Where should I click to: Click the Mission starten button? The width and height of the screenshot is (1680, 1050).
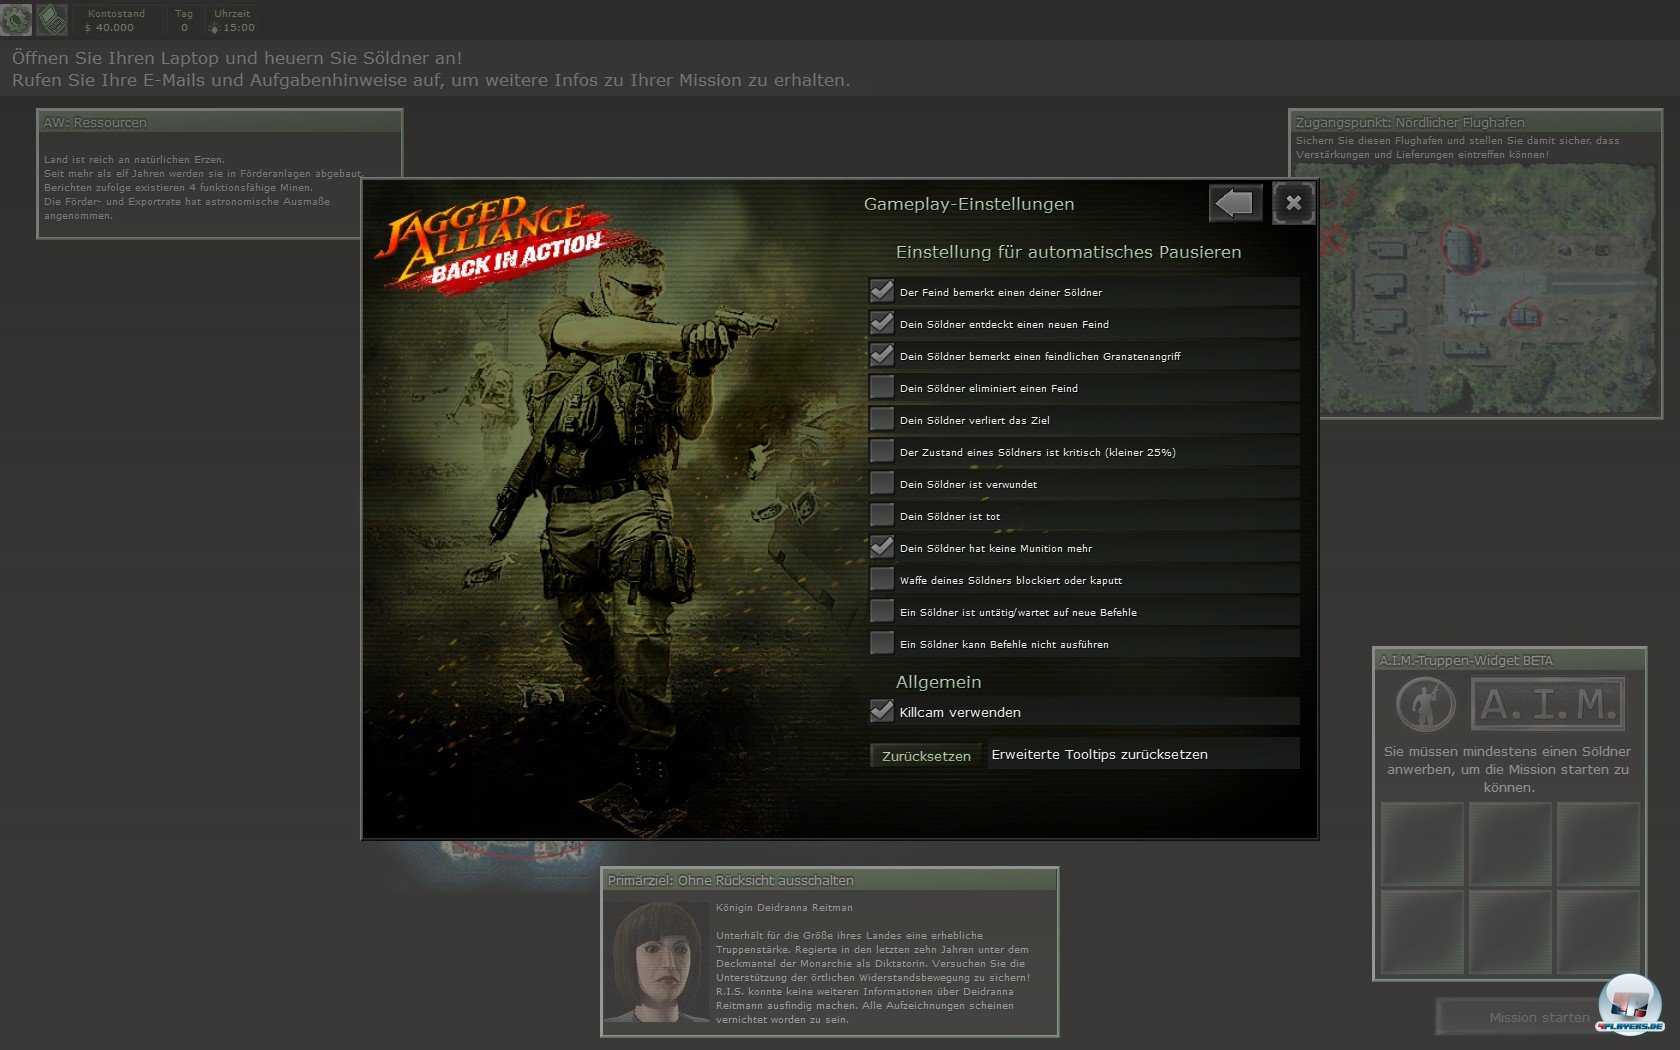1538,1017
